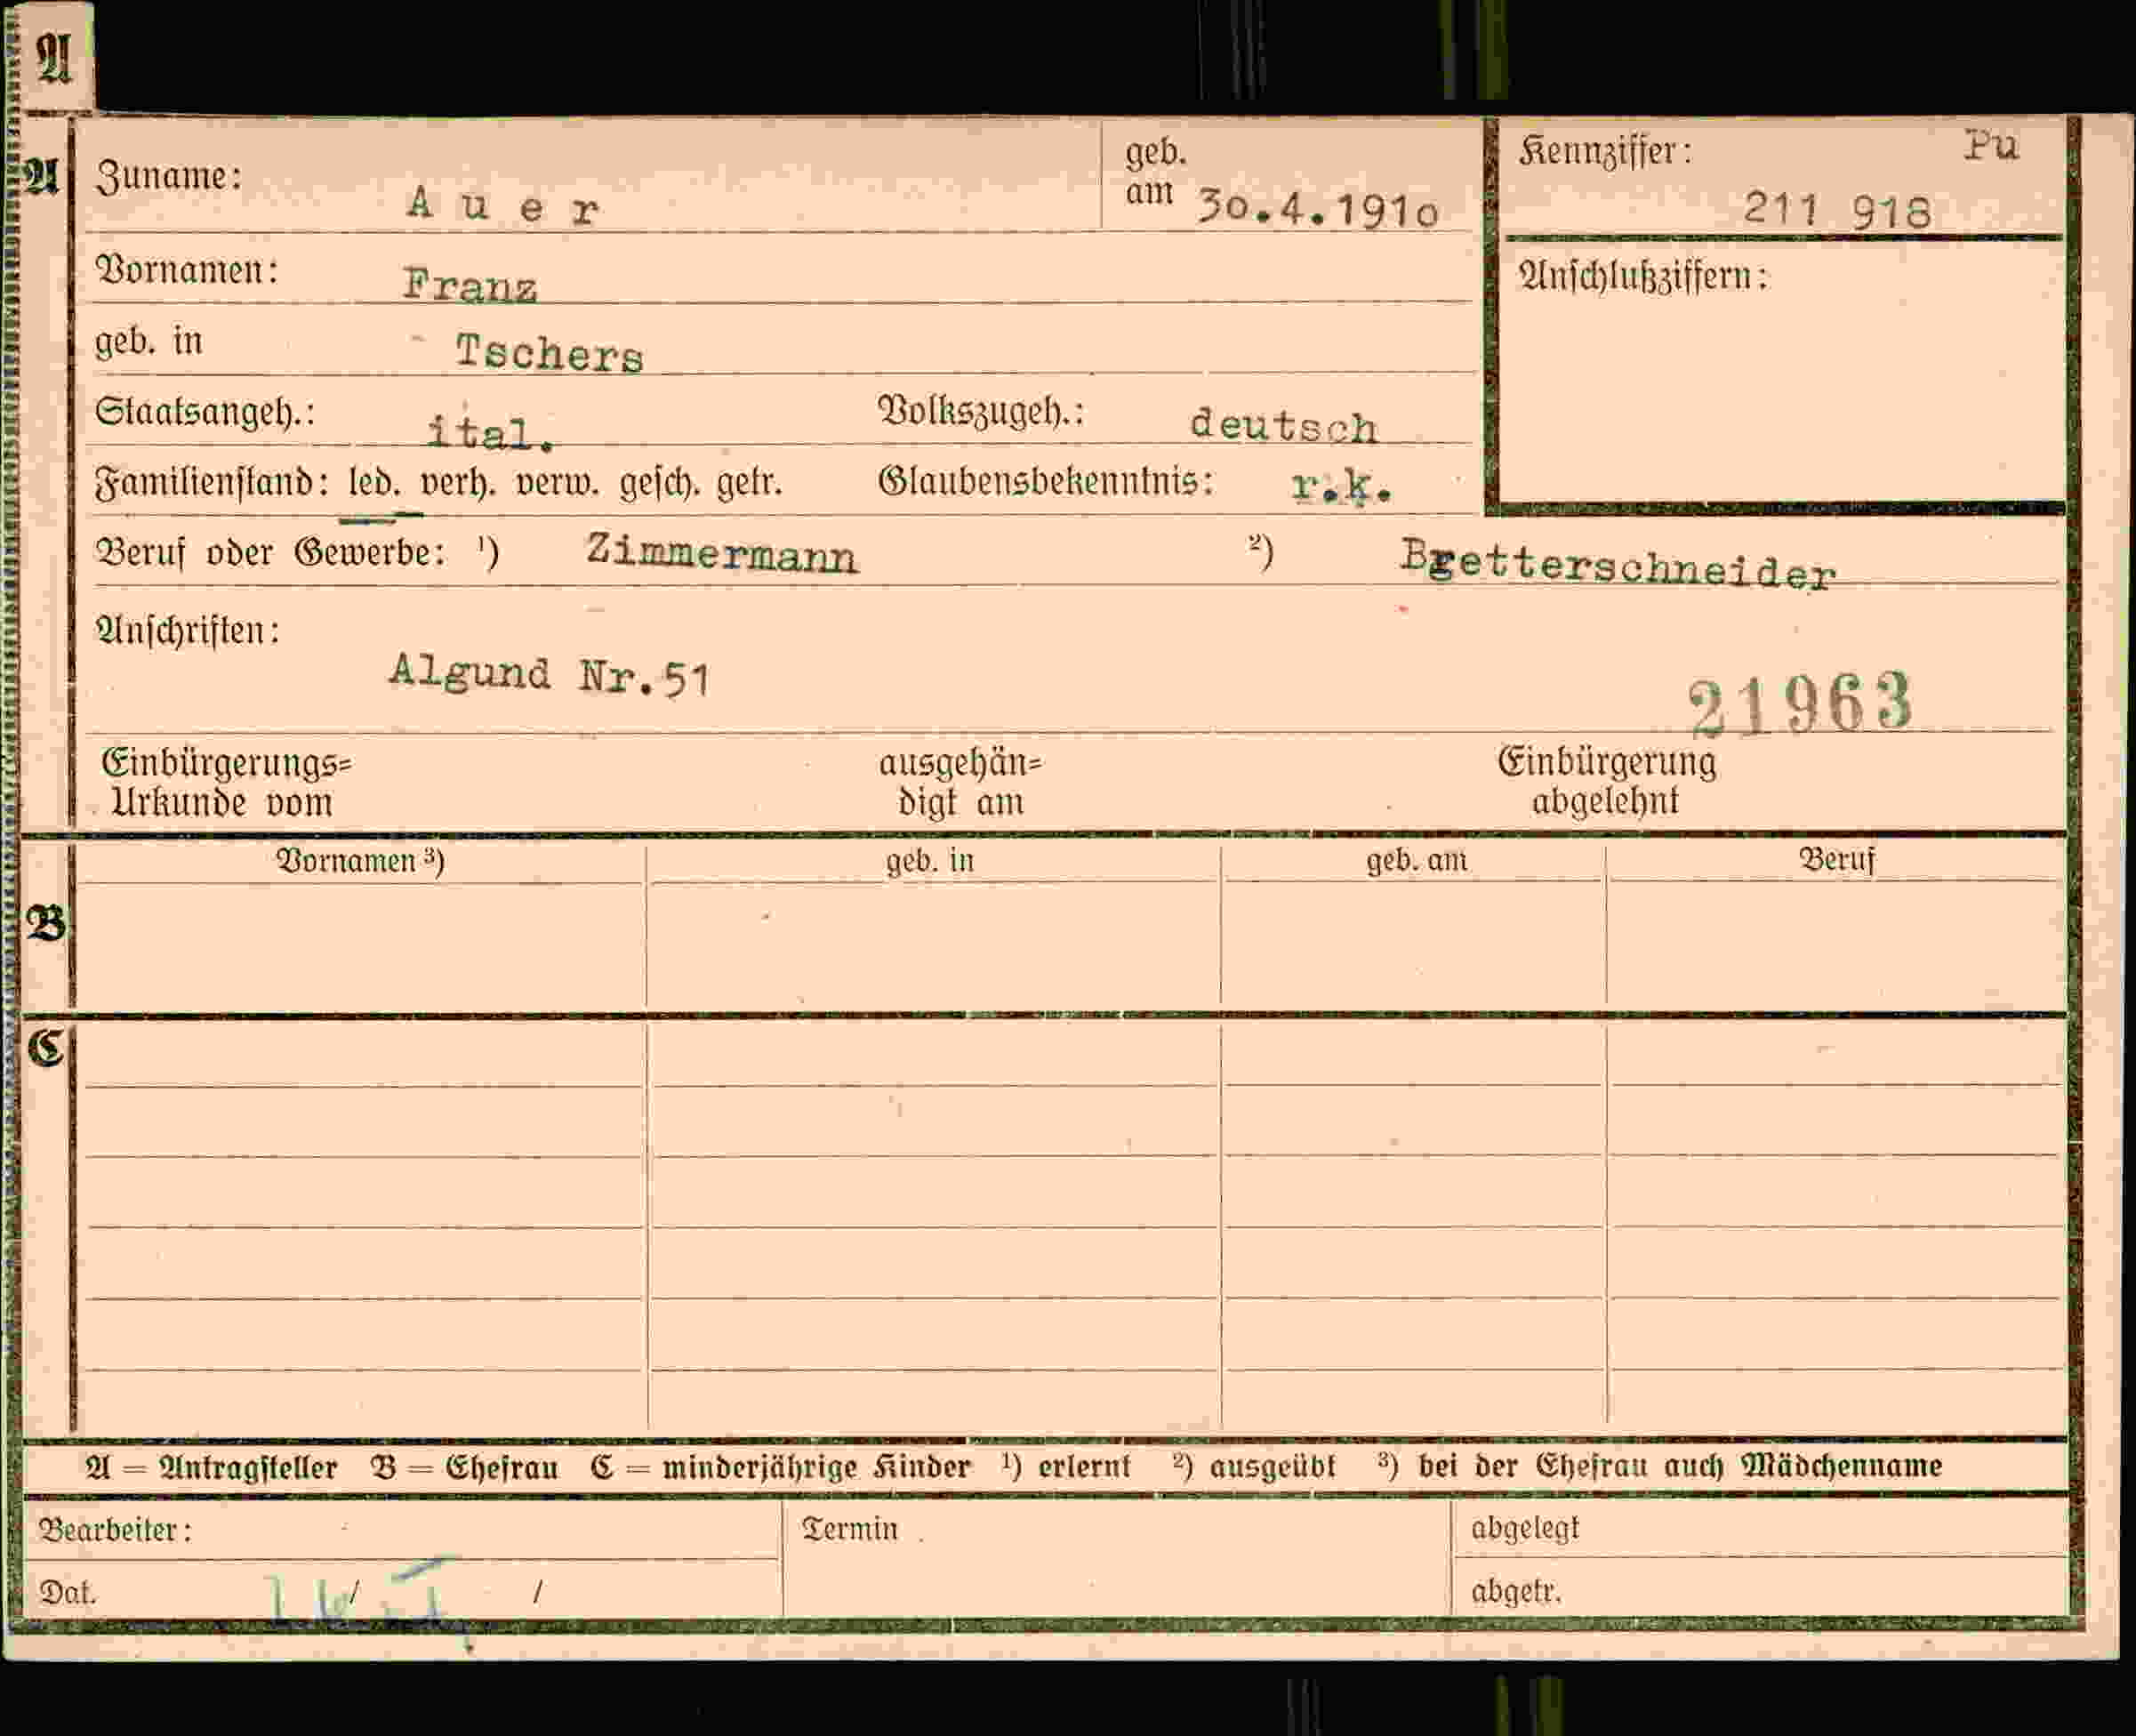Click the Kennziffer number '211 918'
Screen dimensions: 2136x1736
(1837, 210)
